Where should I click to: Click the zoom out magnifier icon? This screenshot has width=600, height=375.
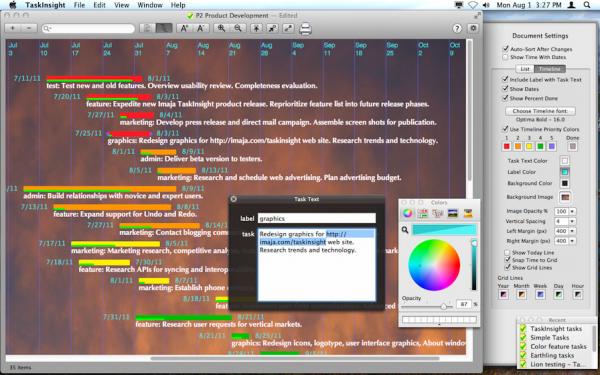click(x=238, y=28)
